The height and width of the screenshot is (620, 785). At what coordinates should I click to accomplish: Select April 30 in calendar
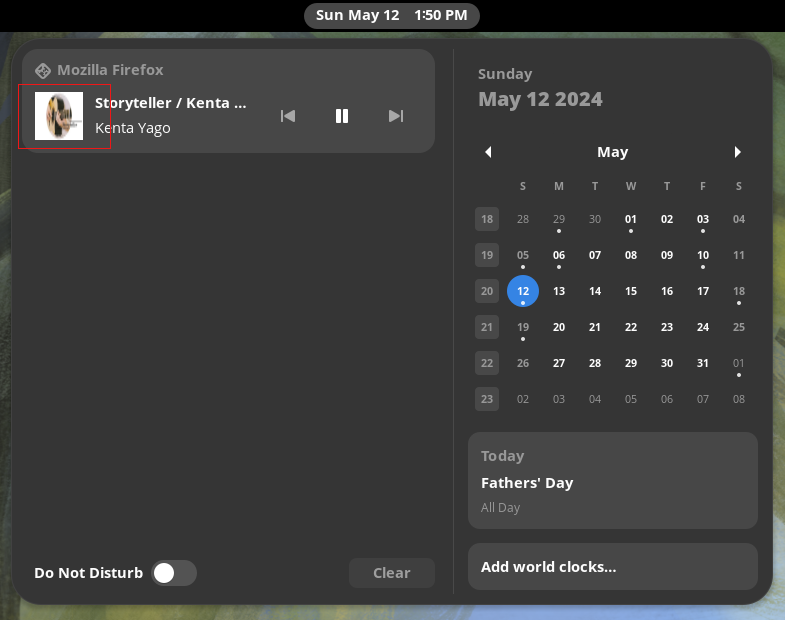(x=595, y=219)
